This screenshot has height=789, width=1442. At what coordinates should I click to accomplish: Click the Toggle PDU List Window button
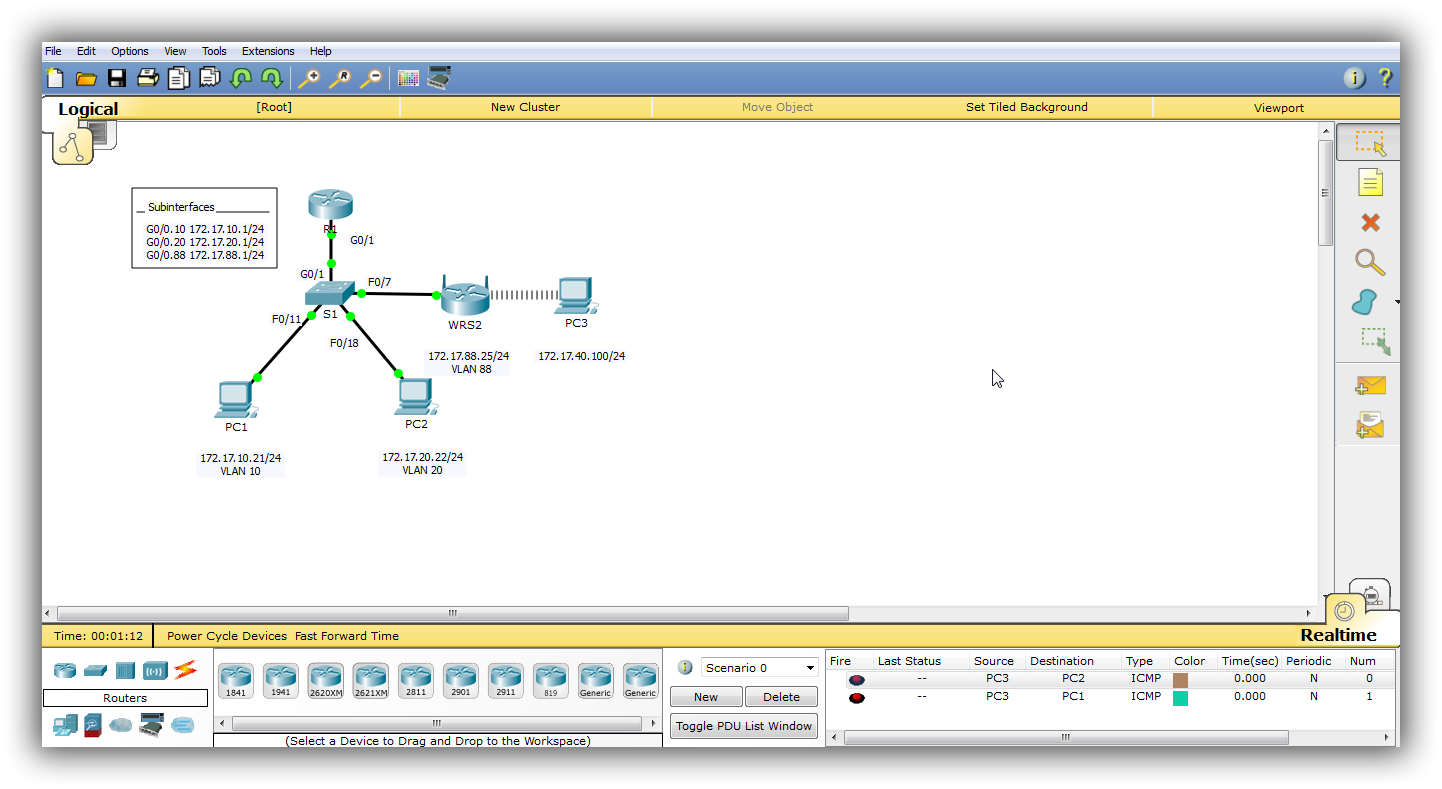tap(743, 725)
